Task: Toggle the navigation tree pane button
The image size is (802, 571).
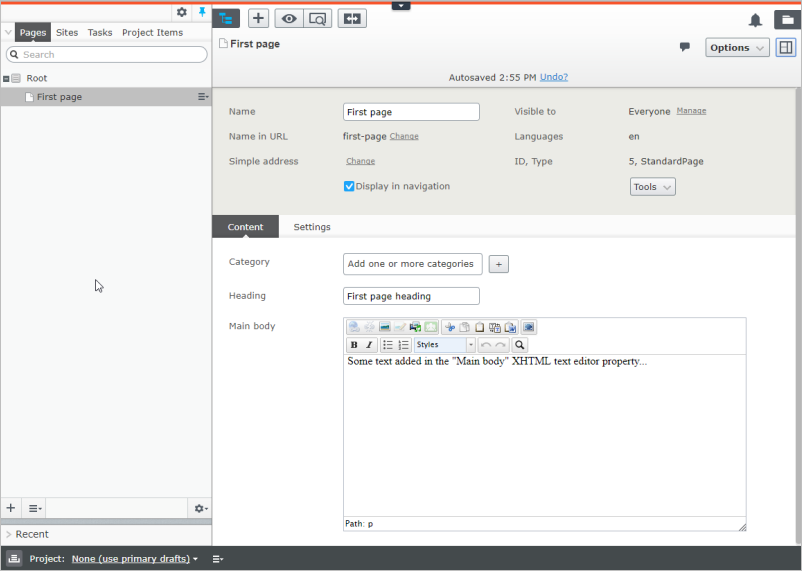Action: [226, 19]
